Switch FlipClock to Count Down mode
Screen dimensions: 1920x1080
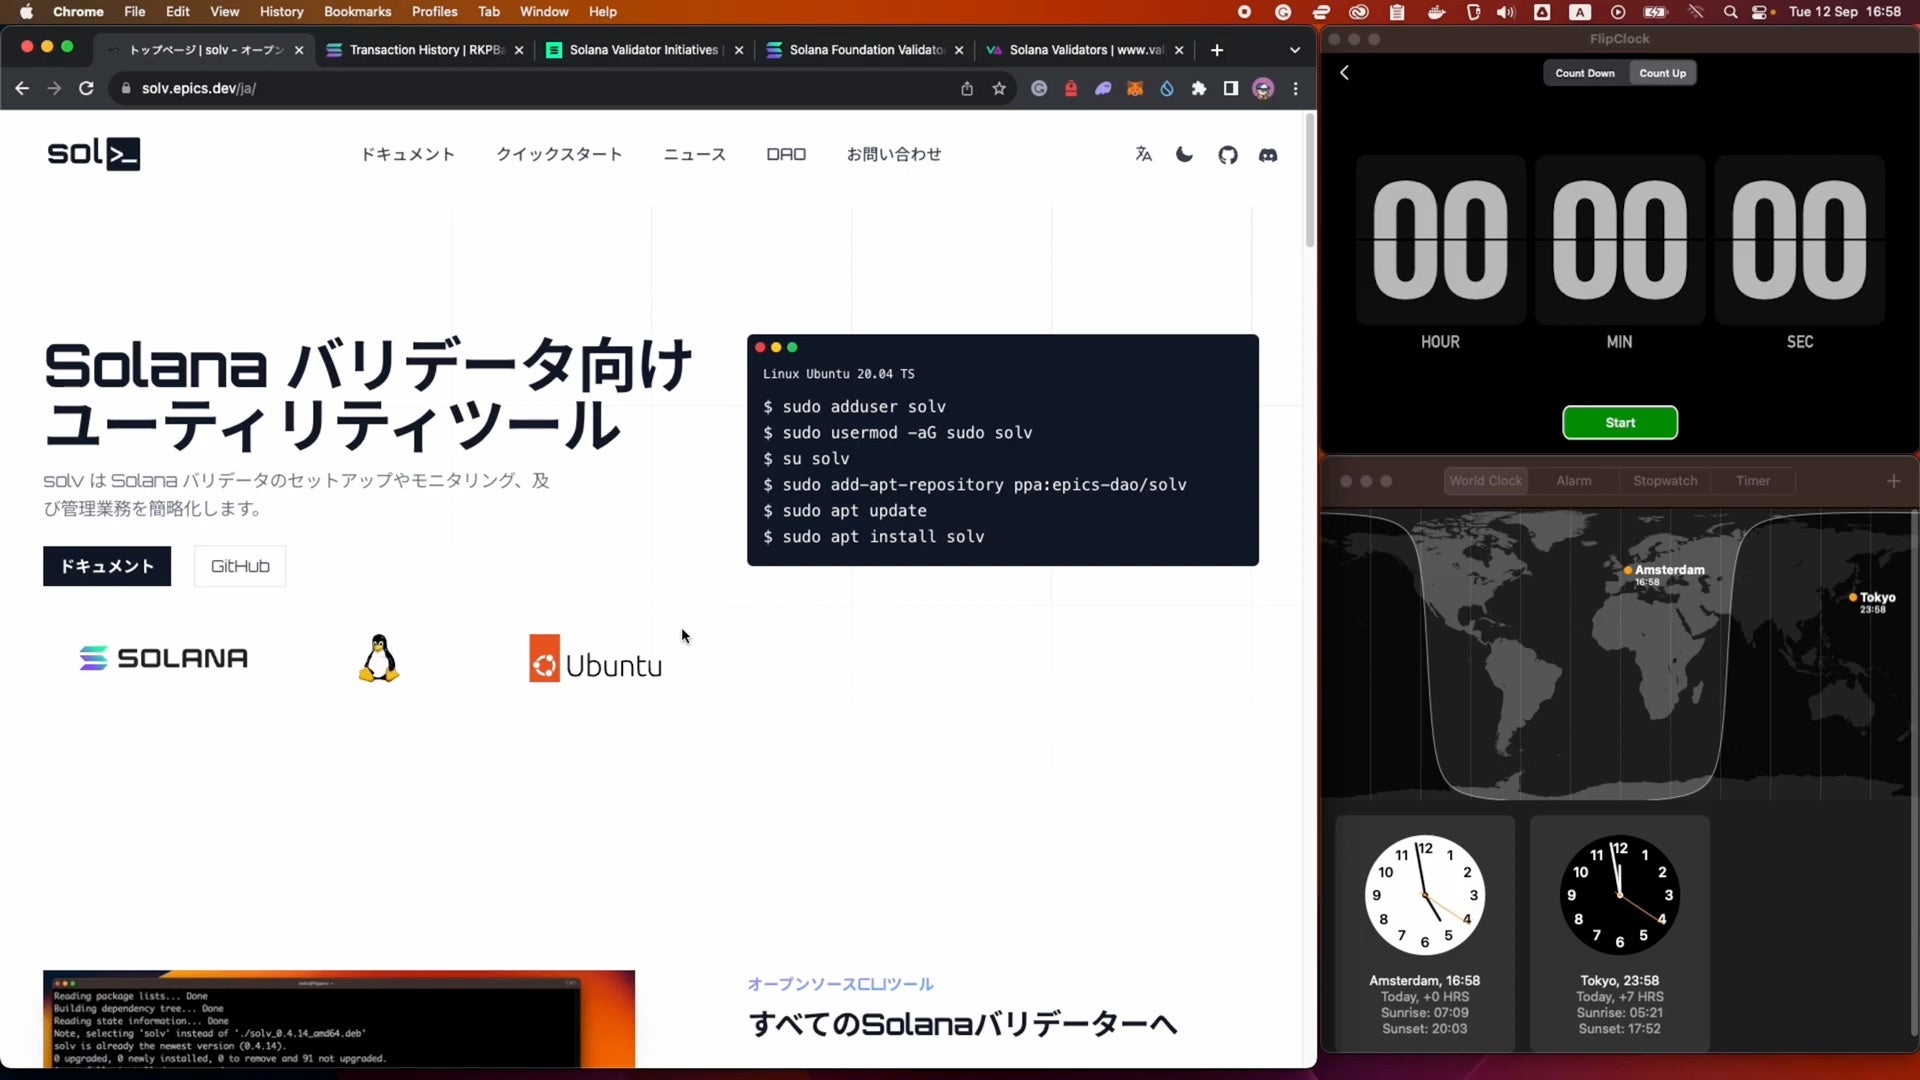tap(1584, 73)
